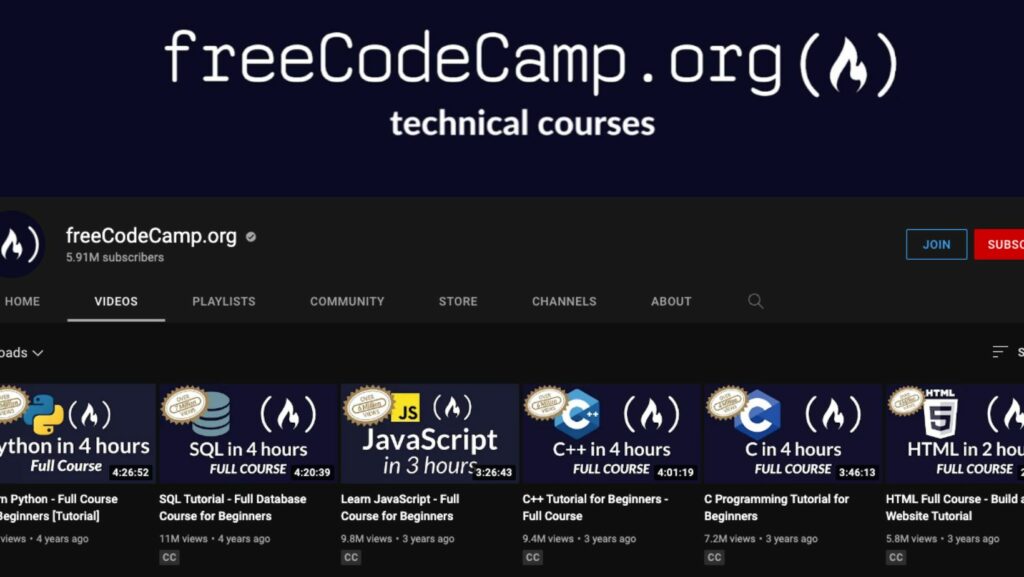Click the CC badge on SQL Tutorial video

169,557
